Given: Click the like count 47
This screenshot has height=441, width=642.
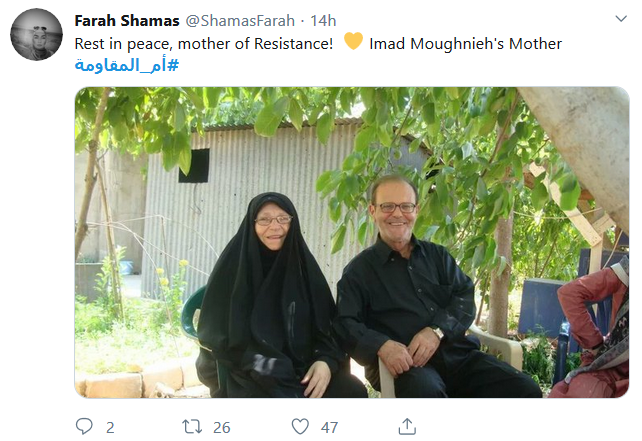Looking at the screenshot, I should (329, 428).
